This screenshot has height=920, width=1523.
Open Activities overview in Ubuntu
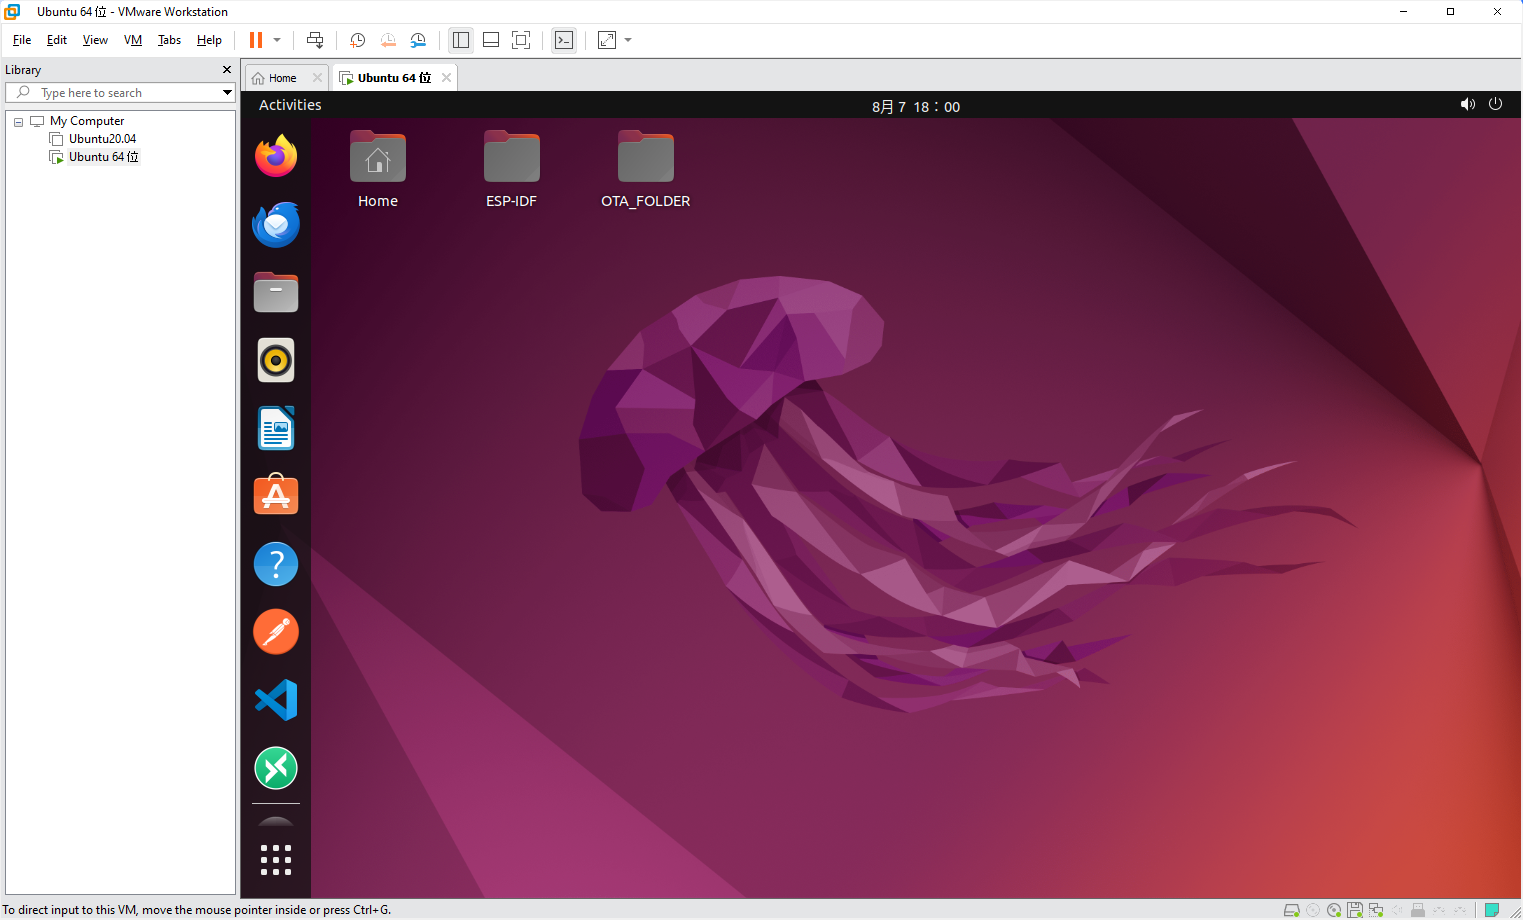coord(290,105)
